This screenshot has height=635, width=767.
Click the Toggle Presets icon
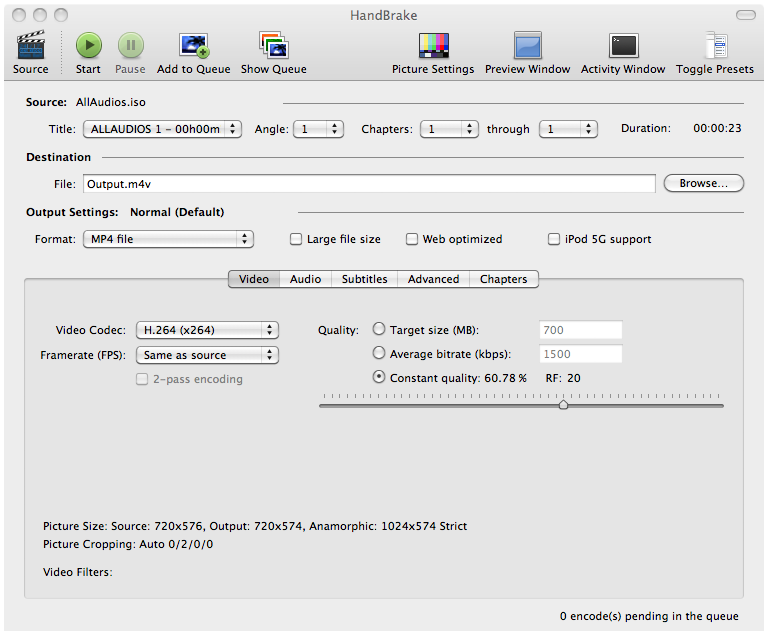click(716, 45)
